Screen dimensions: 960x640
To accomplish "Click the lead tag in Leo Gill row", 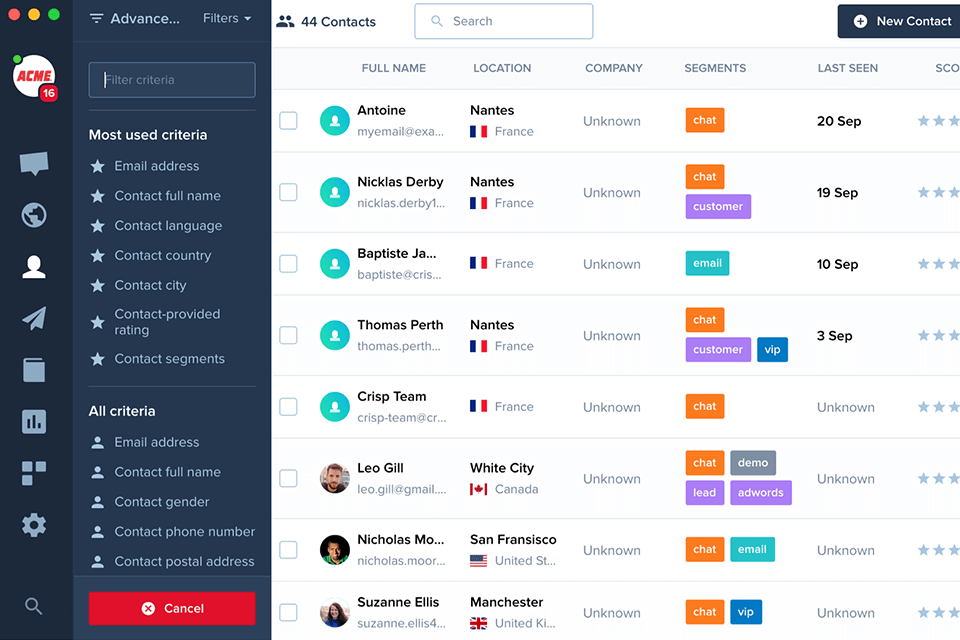I will 705,492.
